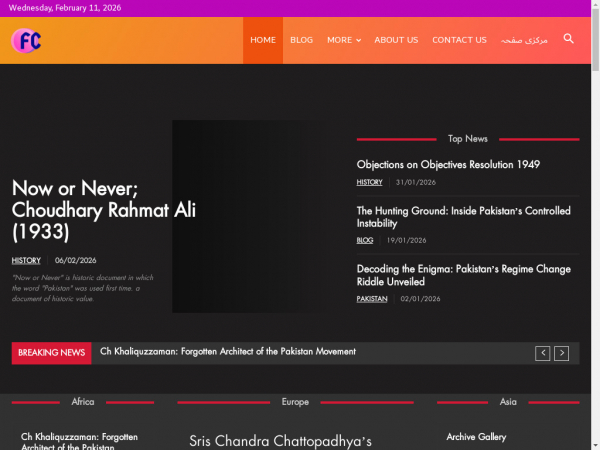Open Decoding the Enigma article
Screen dimensions: 600x450
point(463,275)
